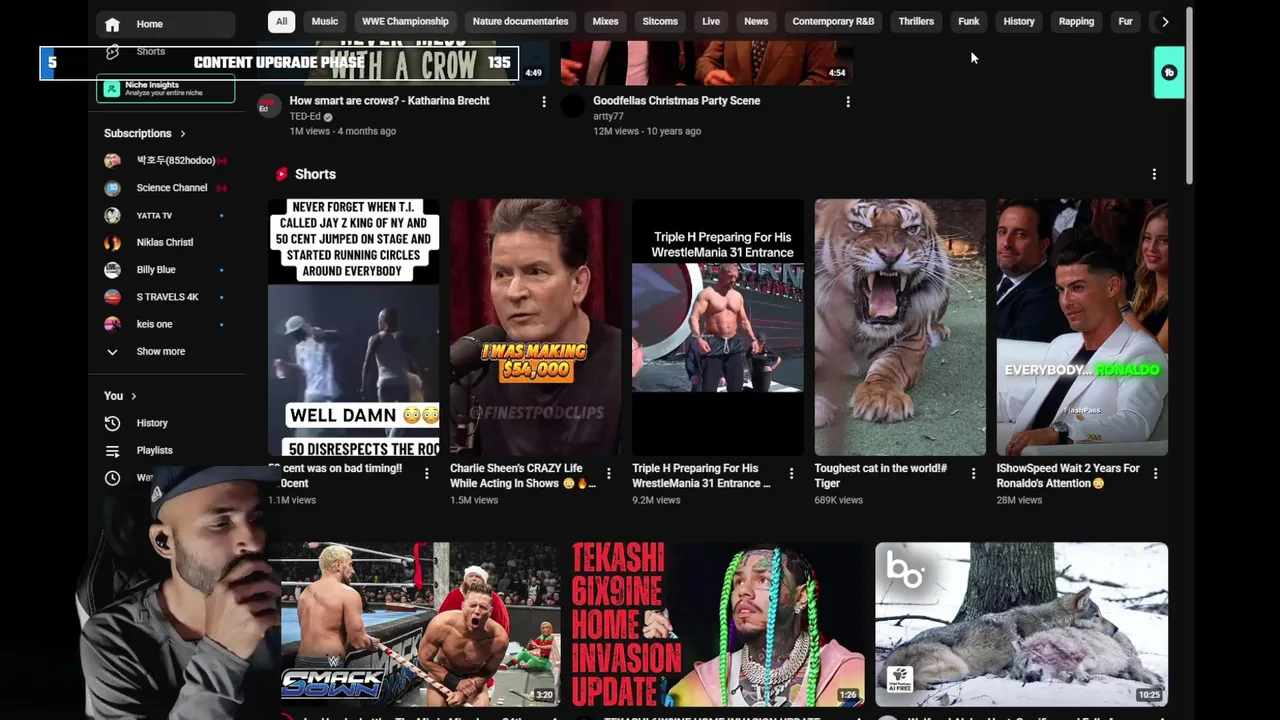The height and width of the screenshot is (720, 1280).
Task: Select the Live filter chip
Action: (711, 21)
